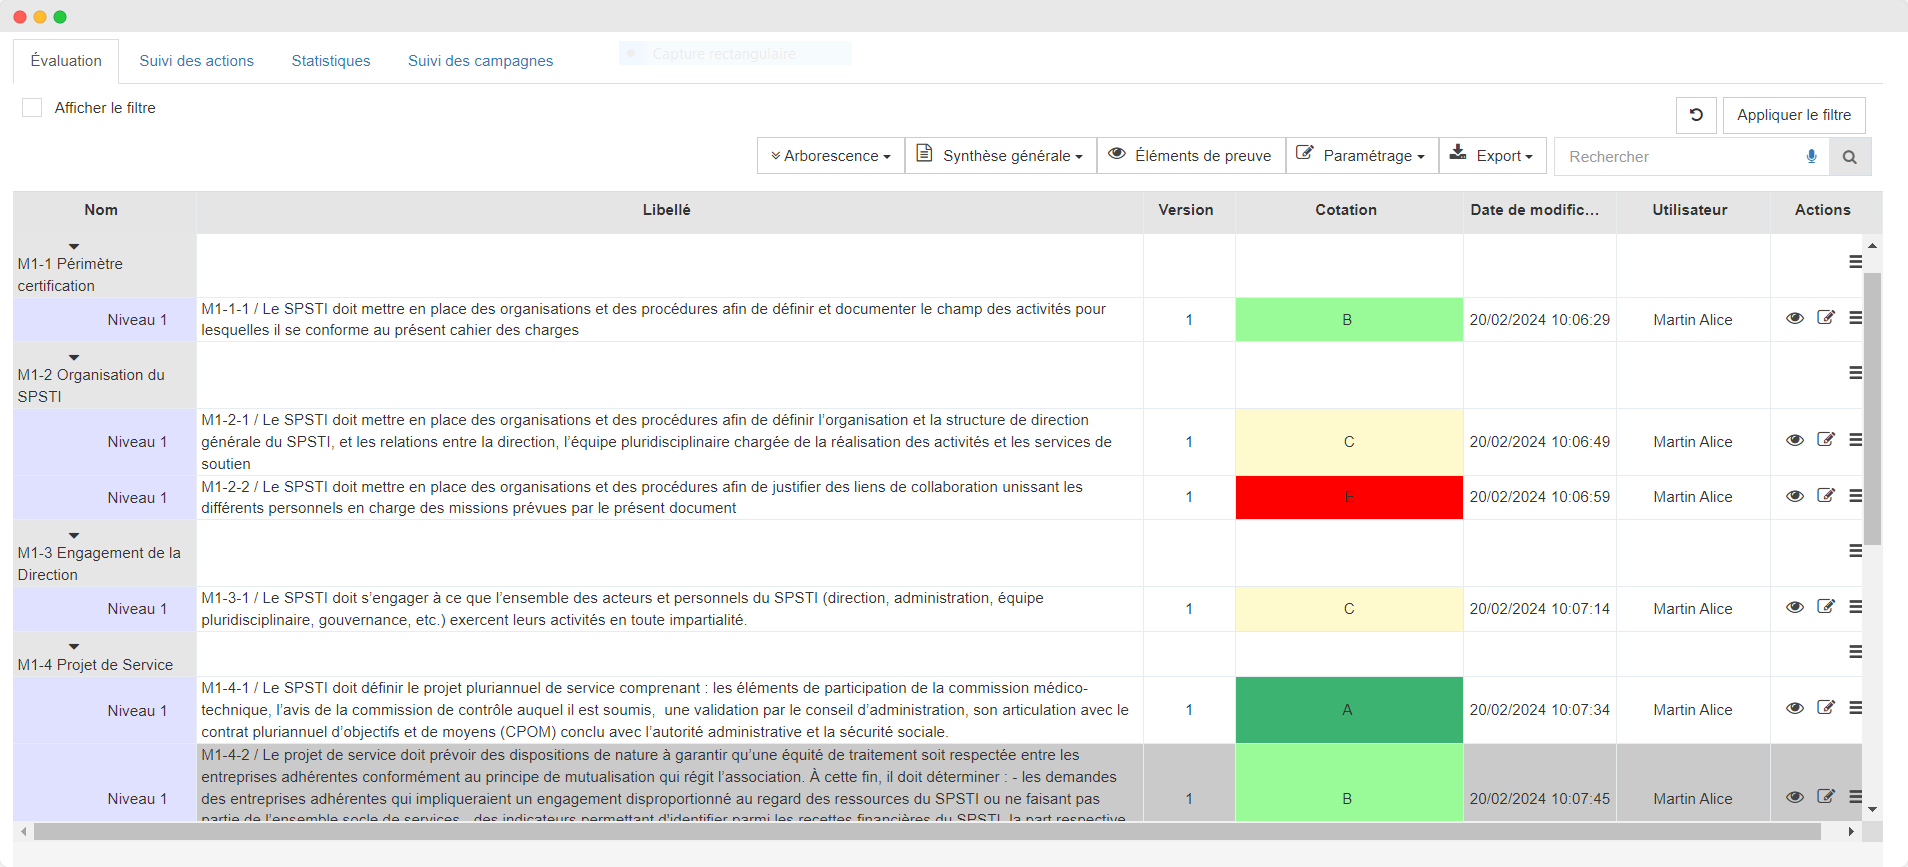Edit the M1-2-1 evaluation row
The image size is (1908, 867).
[x=1826, y=440]
